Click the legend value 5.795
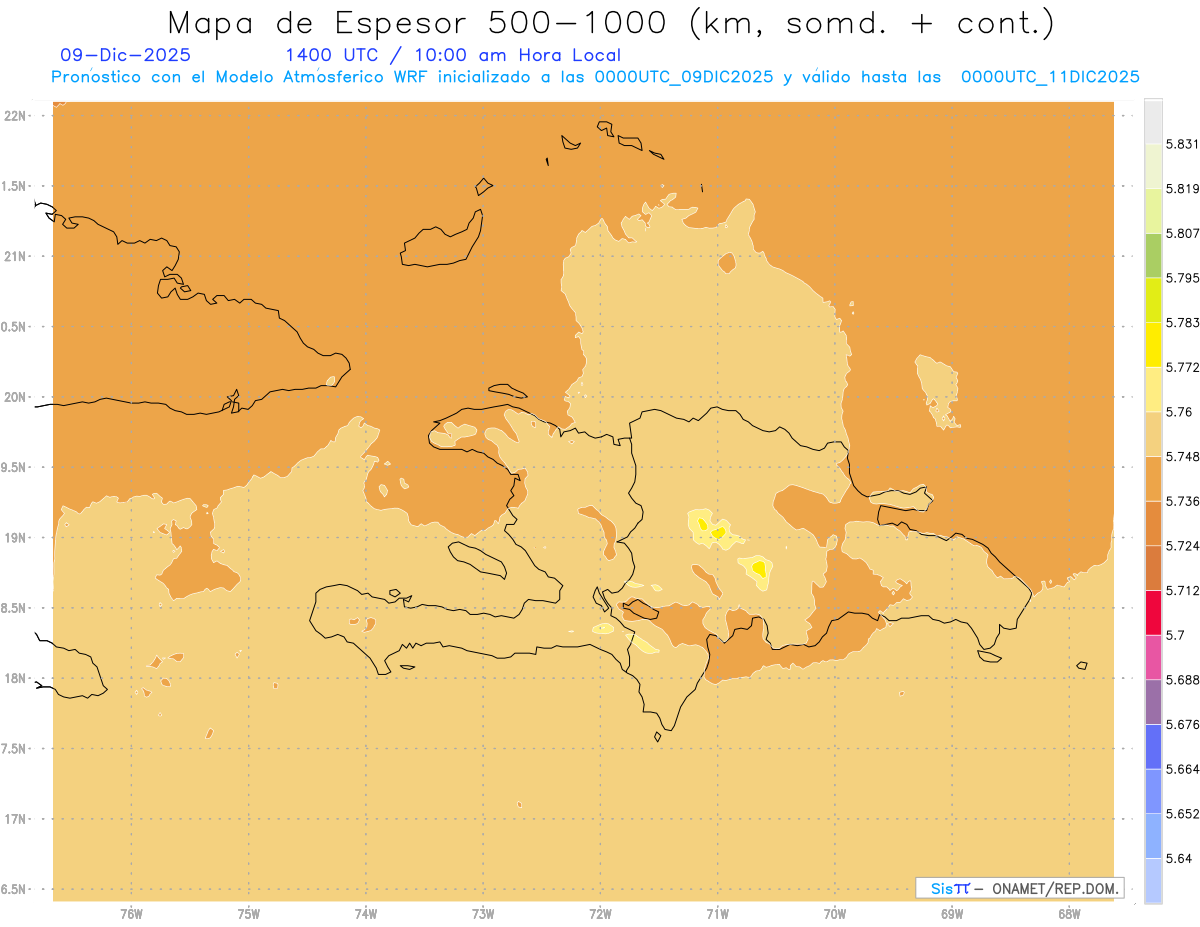This screenshot has height=927, width=1200. pos(1183,278)
